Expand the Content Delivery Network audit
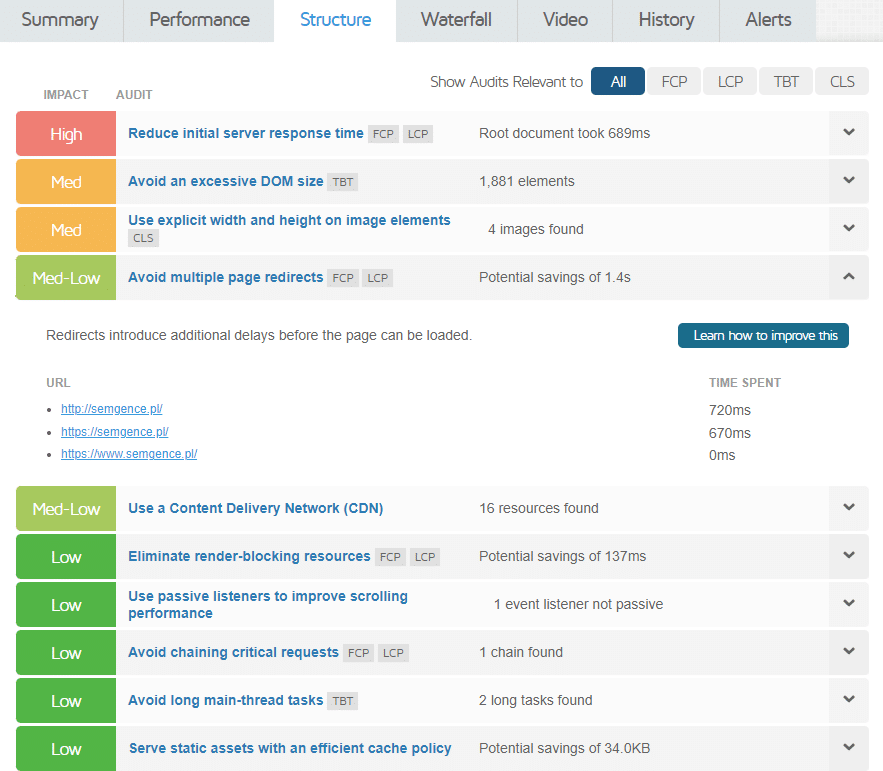This screenshot has height=771, width=883. point(849,508)
